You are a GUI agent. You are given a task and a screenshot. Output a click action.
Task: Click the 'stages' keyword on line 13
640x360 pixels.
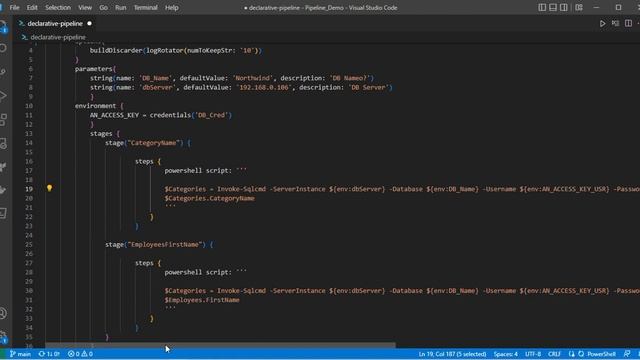[101, 133]
